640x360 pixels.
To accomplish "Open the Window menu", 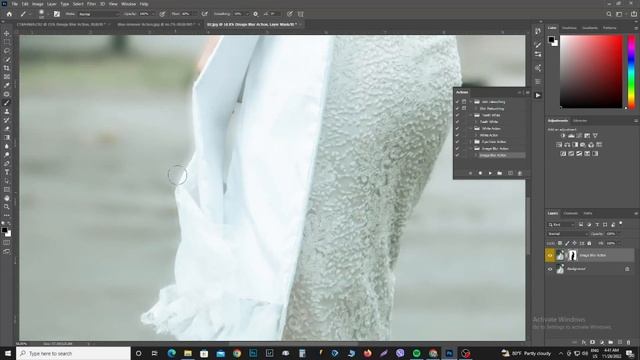I will click(x=129, y=4).
